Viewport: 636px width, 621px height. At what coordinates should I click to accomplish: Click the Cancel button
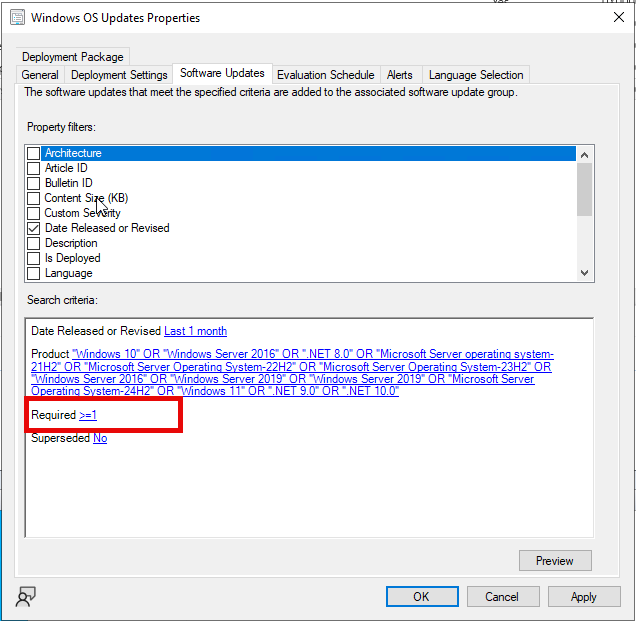point(503,597)
